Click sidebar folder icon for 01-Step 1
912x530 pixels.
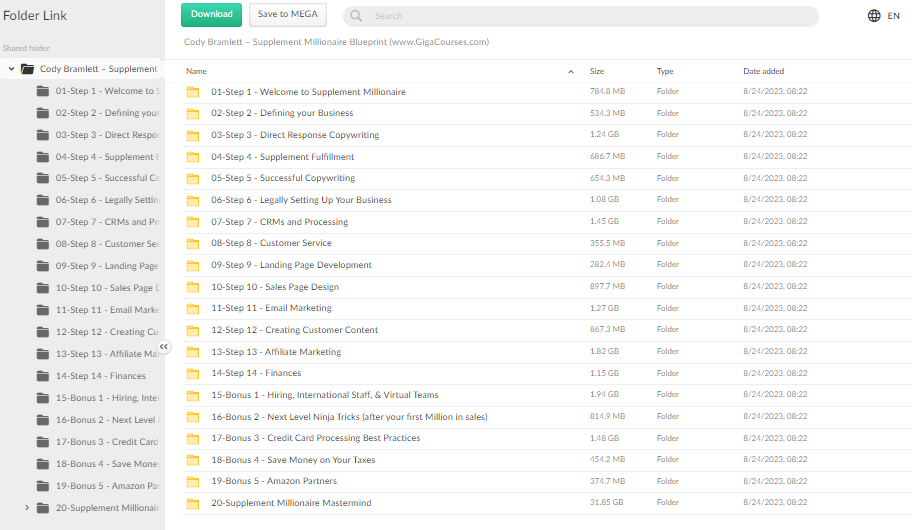click(x=43, y=91)
